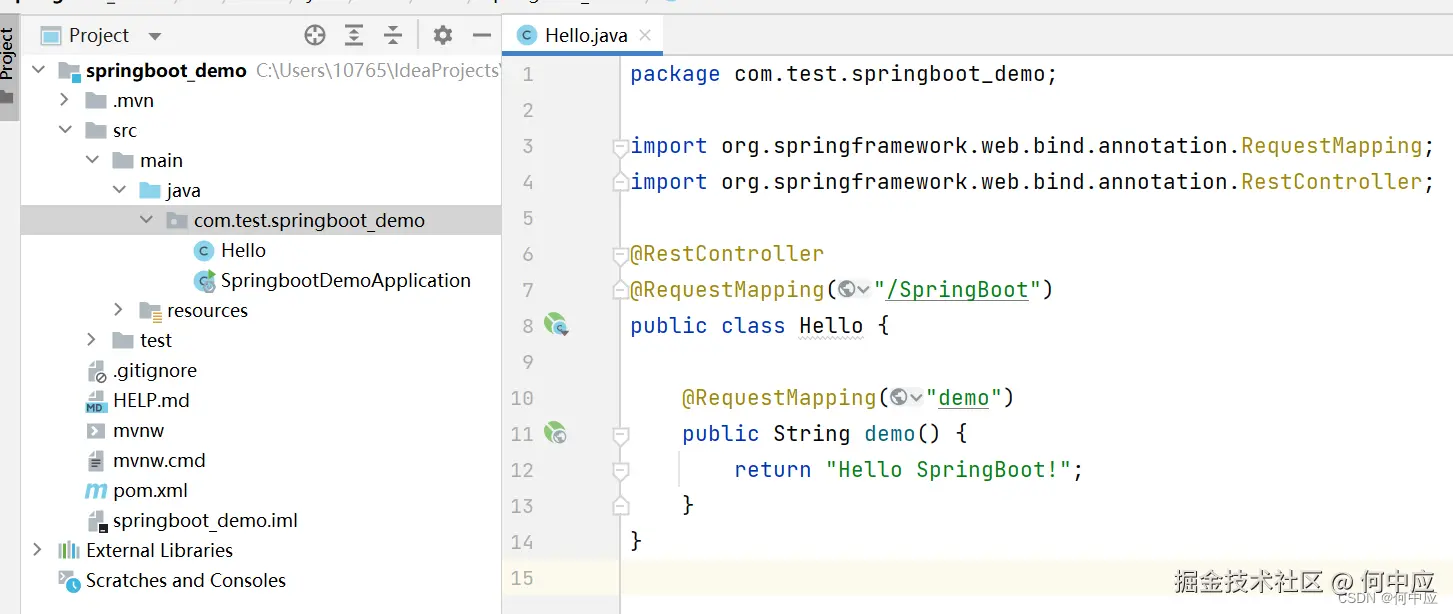1453x614 pixels.
Task: Select pom.xml in project tree
Action: [x=150, y=490]
